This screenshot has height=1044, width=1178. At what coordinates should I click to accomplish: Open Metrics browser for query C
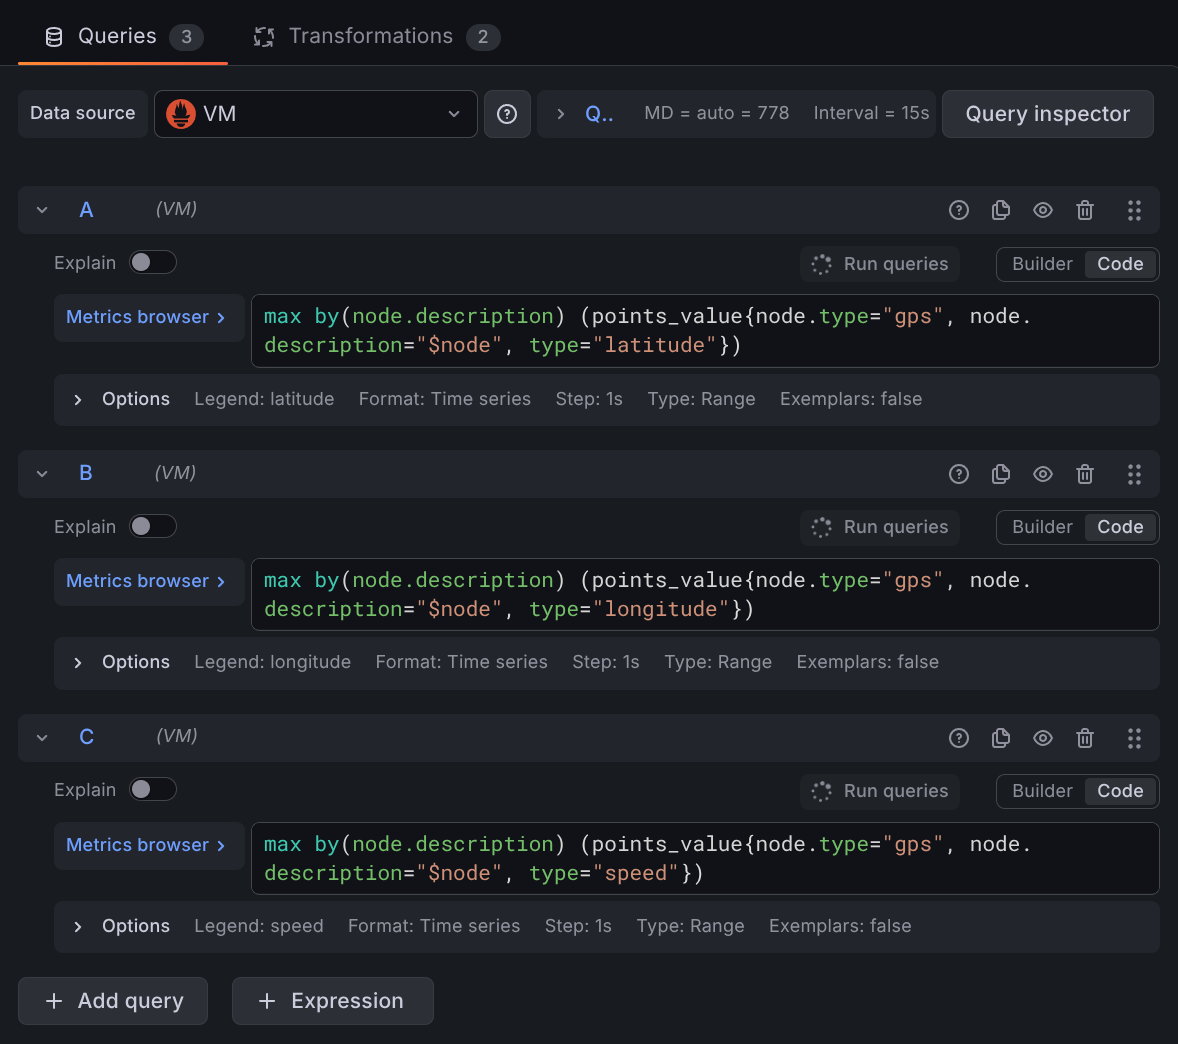(149, 846)
